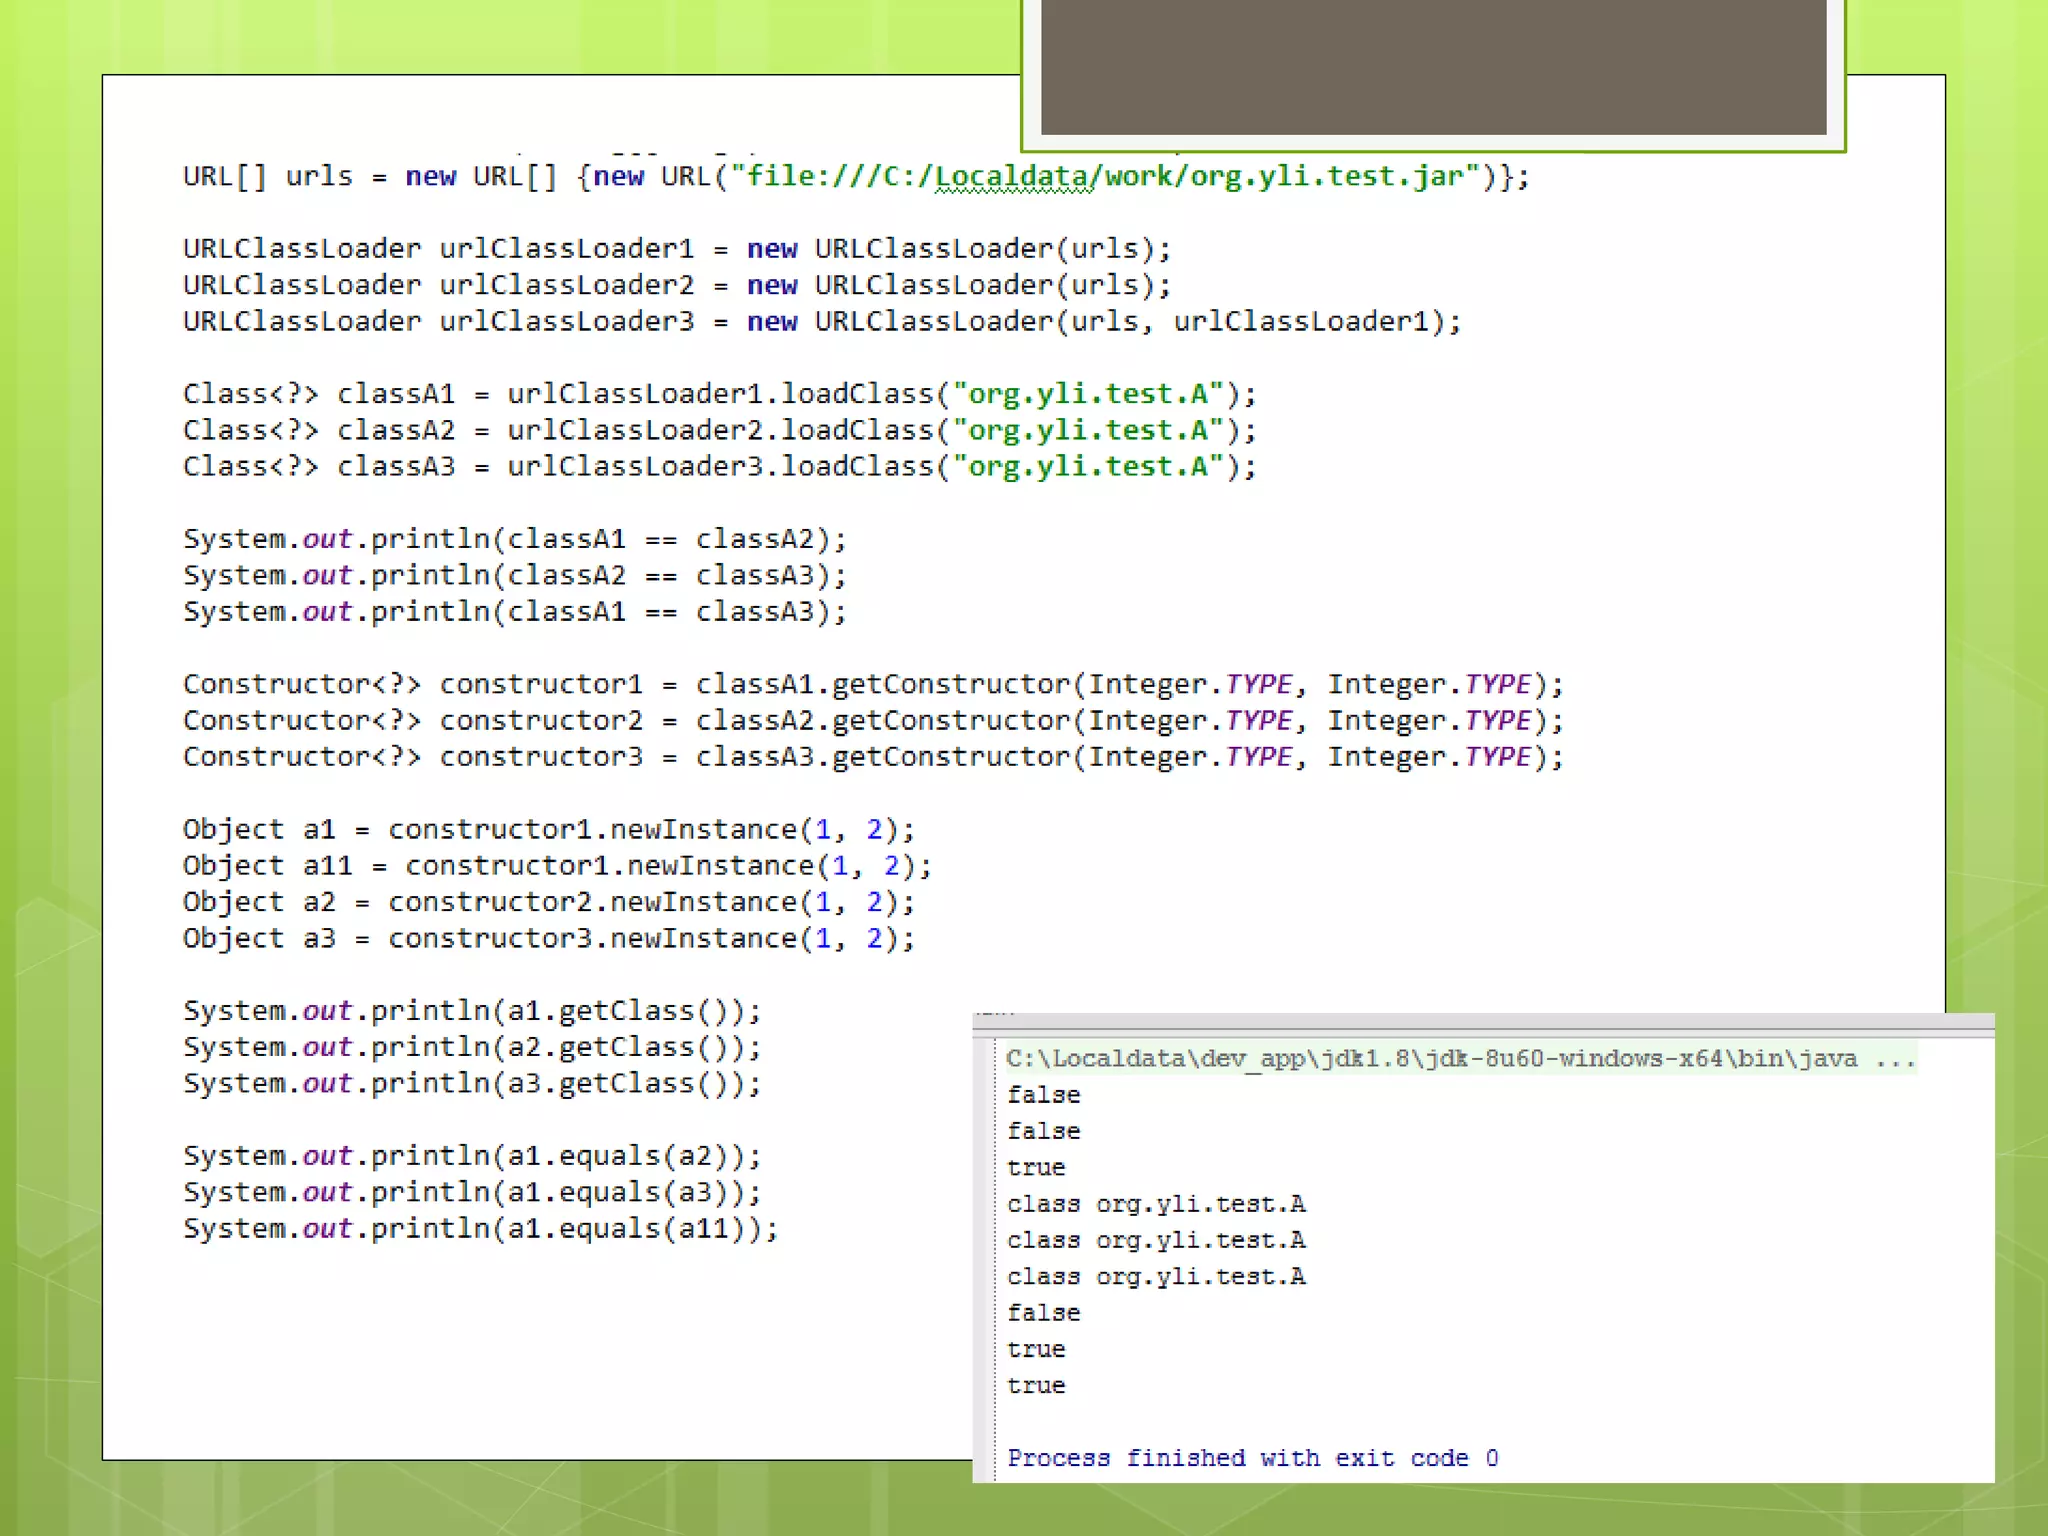
Task: Click 'Process finished with exit code 0' text
Action: tap(1252, 1458)
